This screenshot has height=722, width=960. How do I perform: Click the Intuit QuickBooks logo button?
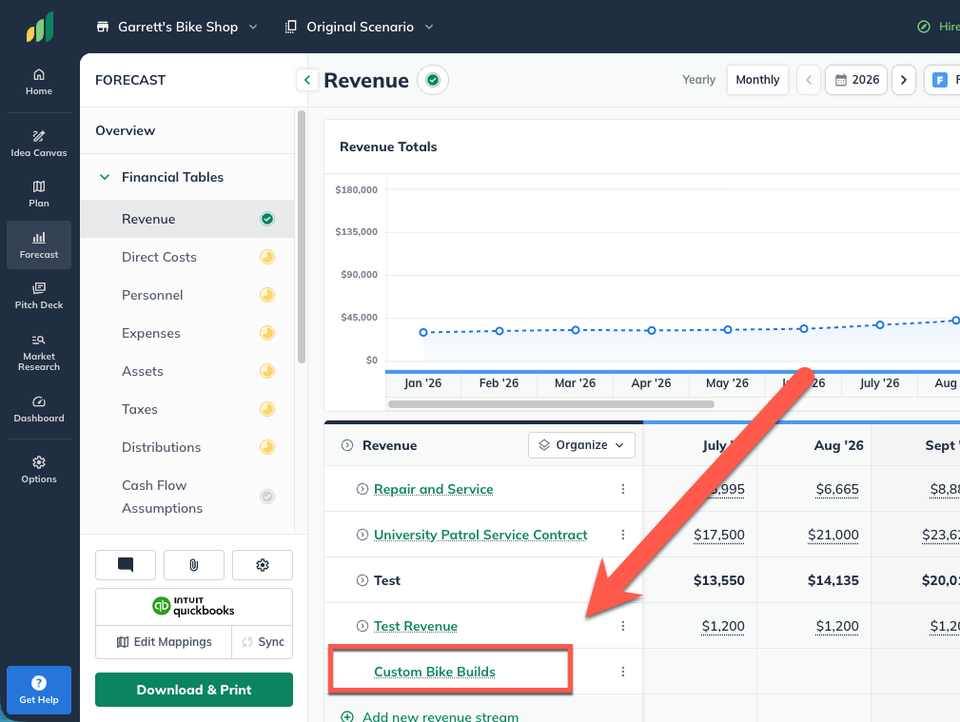tap(193, 607)
